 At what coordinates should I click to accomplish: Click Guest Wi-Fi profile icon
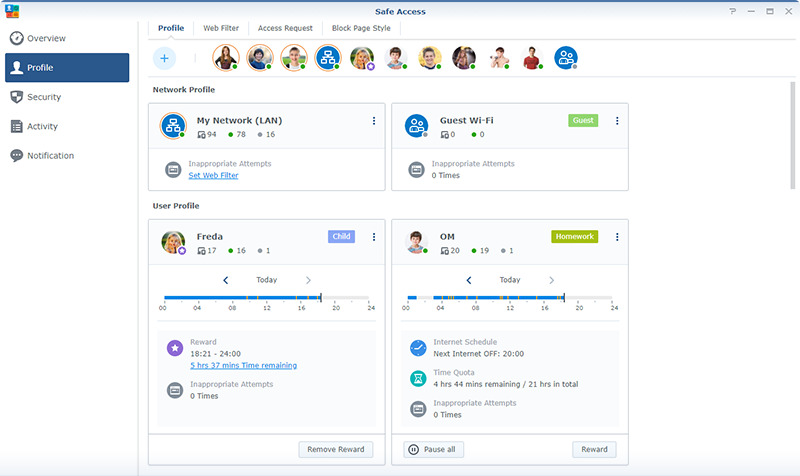click(x=417, y=126)
